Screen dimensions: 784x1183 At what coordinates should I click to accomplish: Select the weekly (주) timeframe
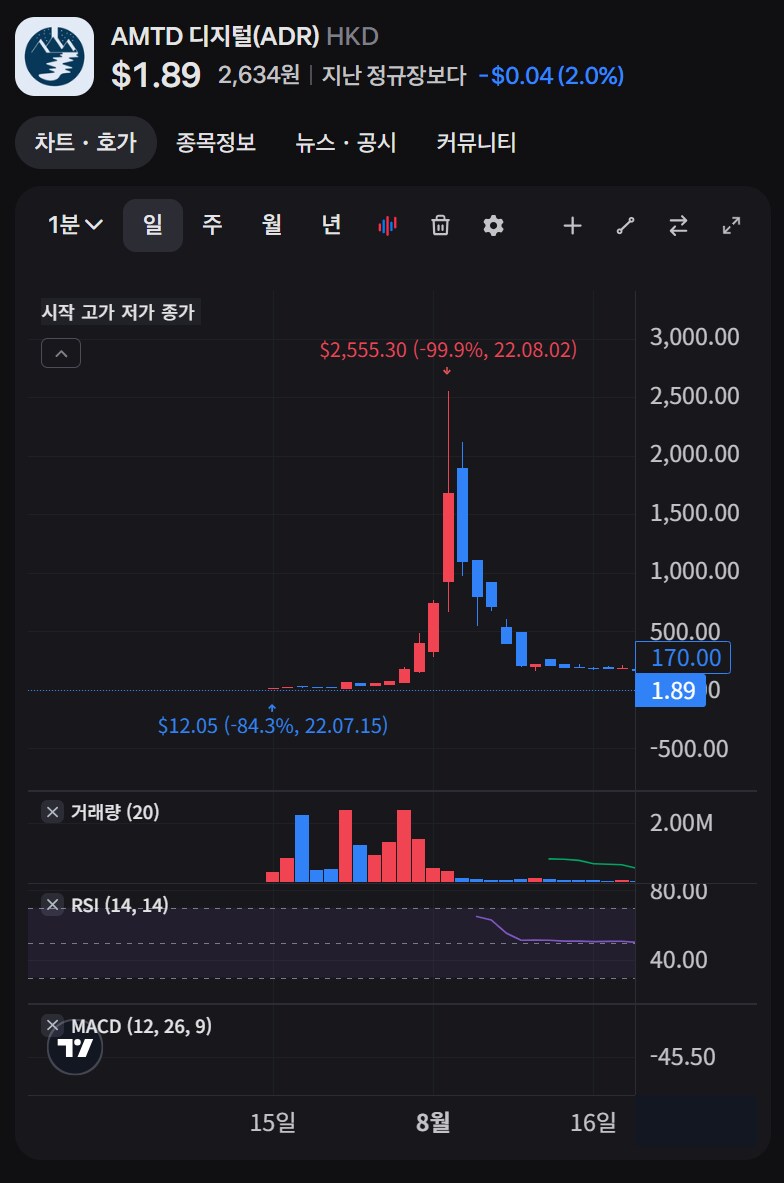[212, 225]
